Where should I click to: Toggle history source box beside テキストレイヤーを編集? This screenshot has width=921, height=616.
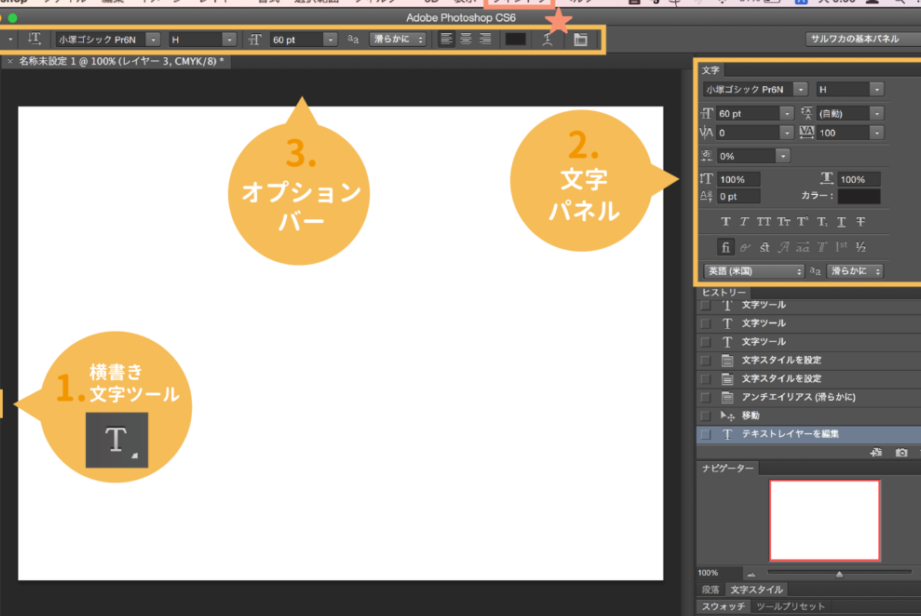(x=706, y=434)
